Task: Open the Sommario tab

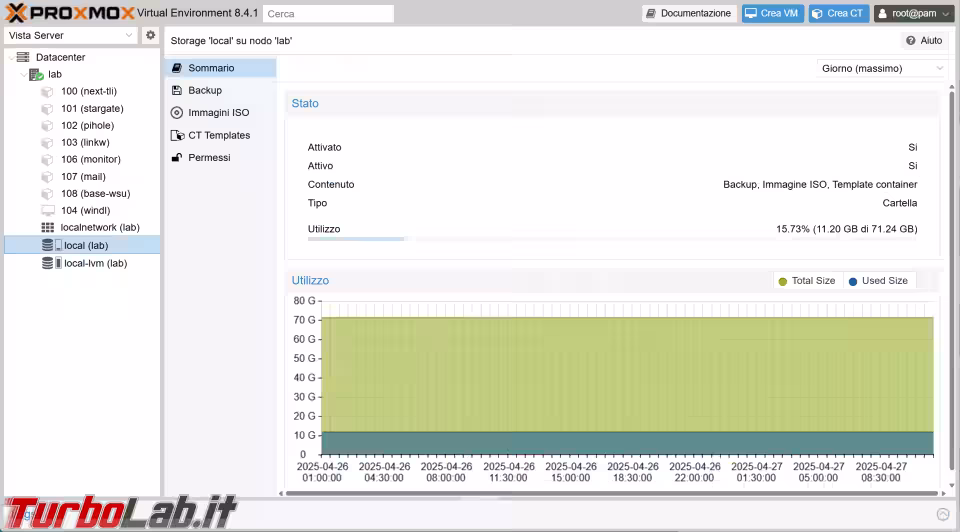Action: click(220, 68)
